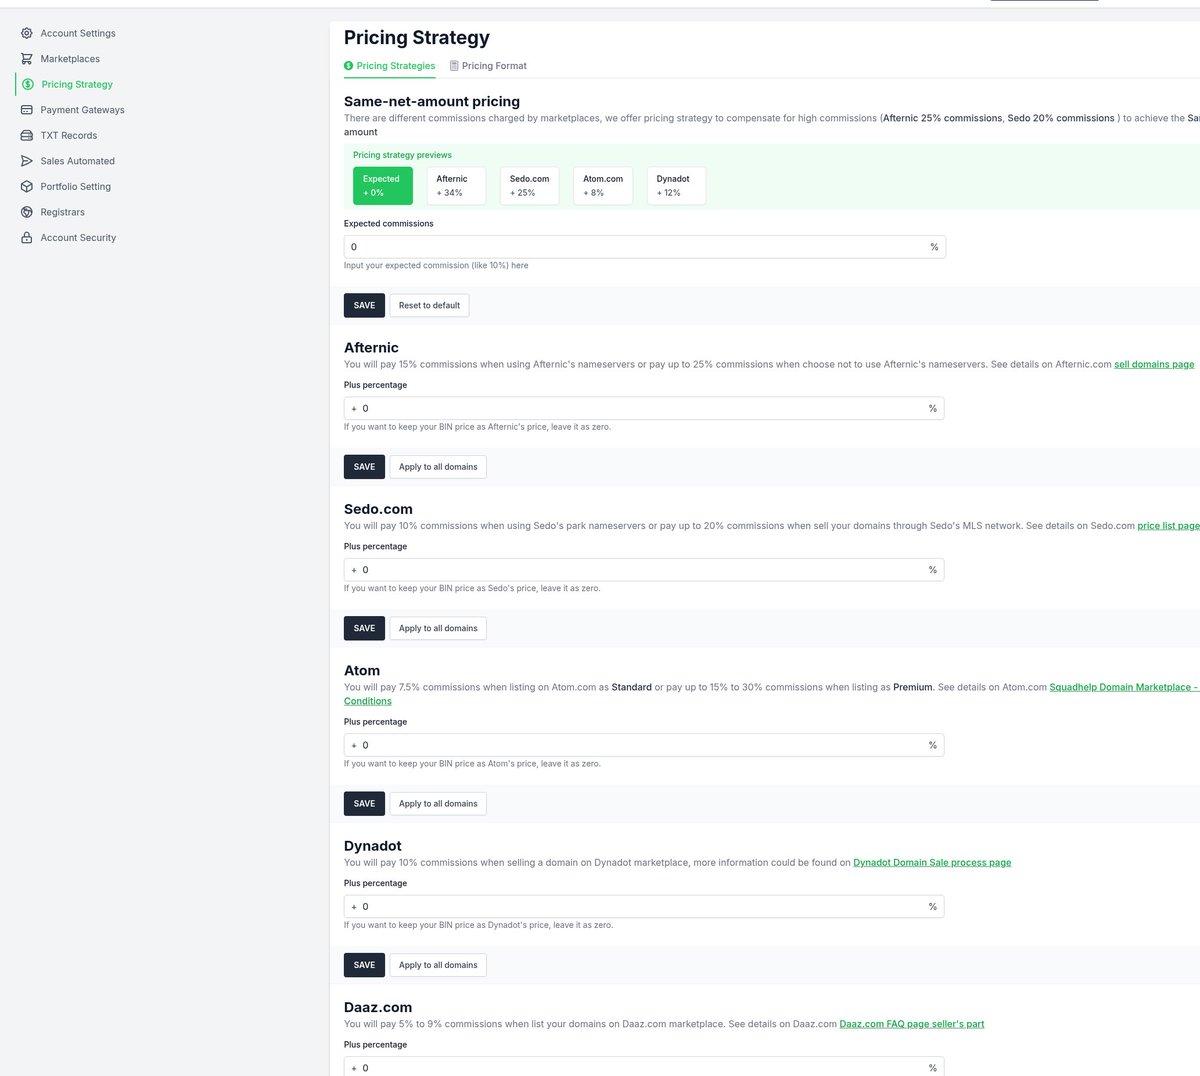Select the Afternic +34% preview card

point(456,186)
